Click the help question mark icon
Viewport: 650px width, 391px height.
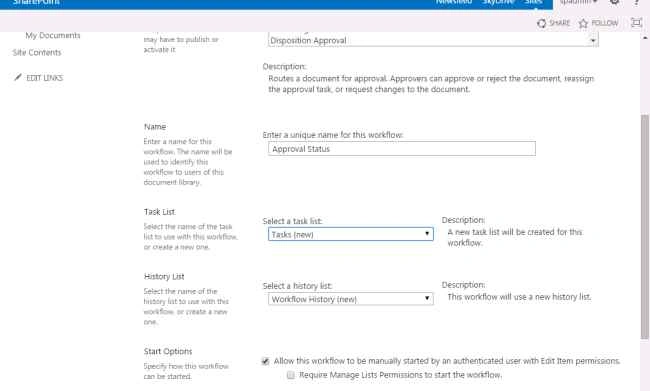point(636,2)
